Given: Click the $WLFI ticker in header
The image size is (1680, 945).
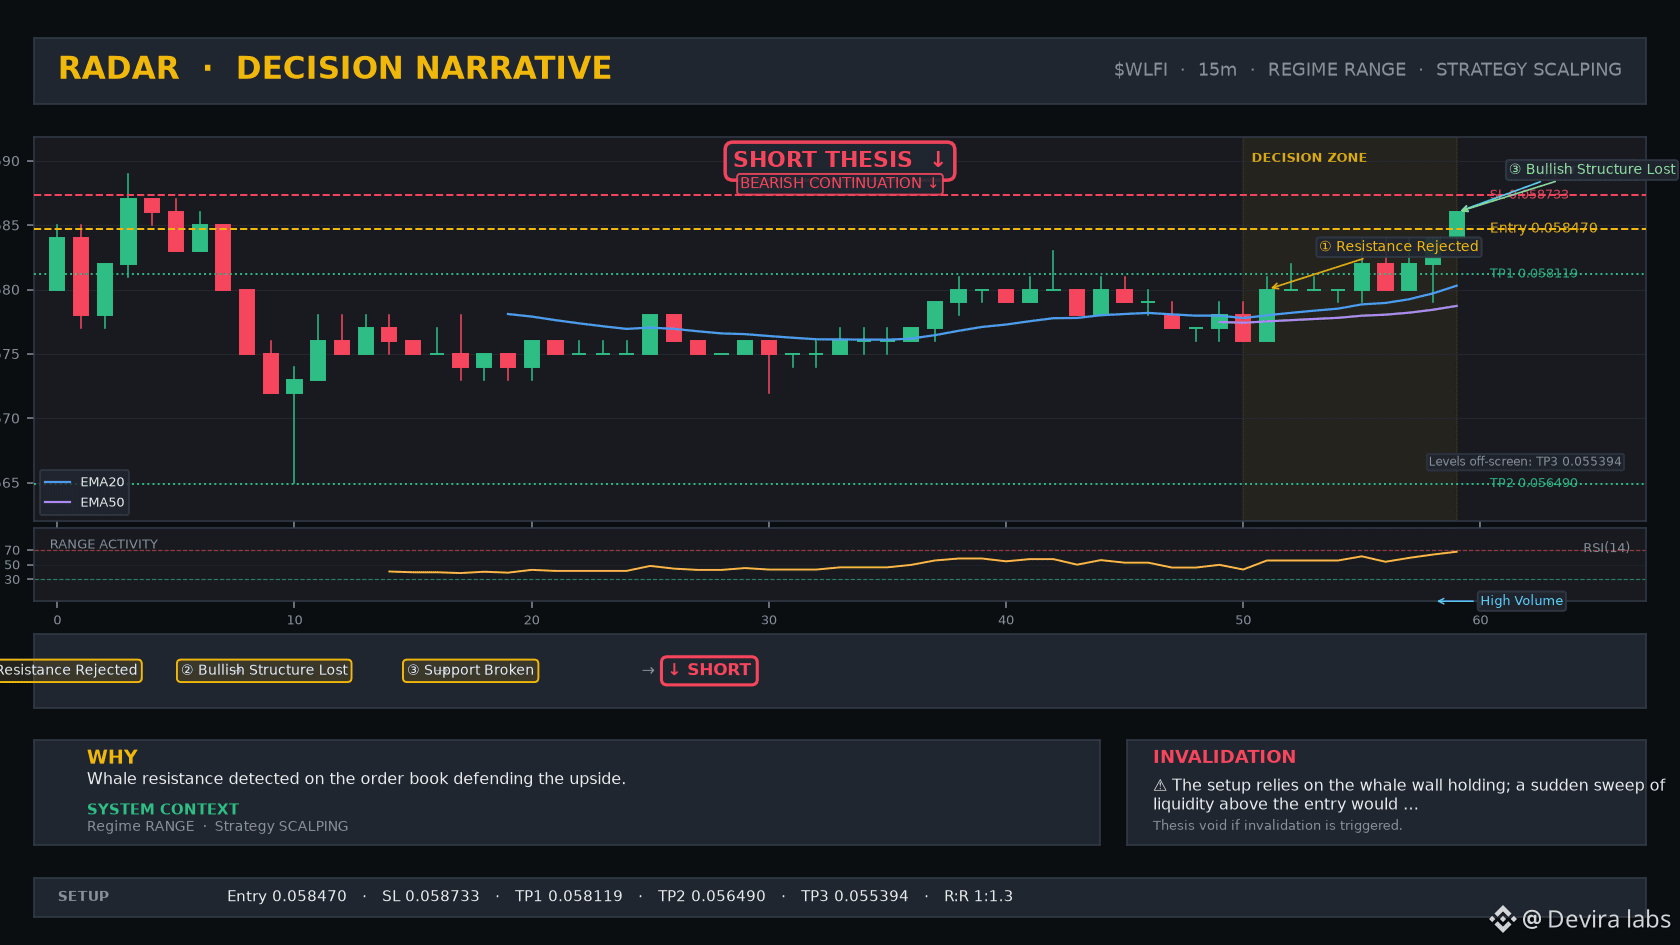Looking at the screenshot, I should click(1141, 69).
